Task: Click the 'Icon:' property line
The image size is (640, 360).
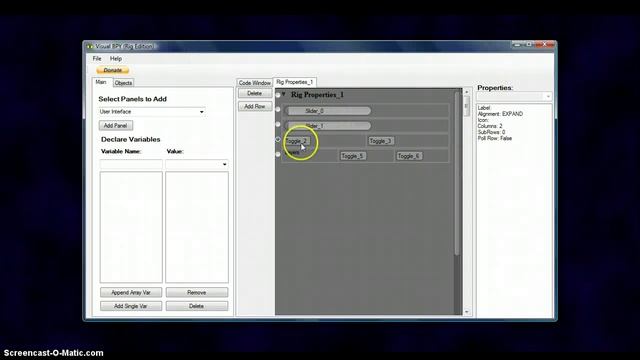Action: (x=483, y=120)
